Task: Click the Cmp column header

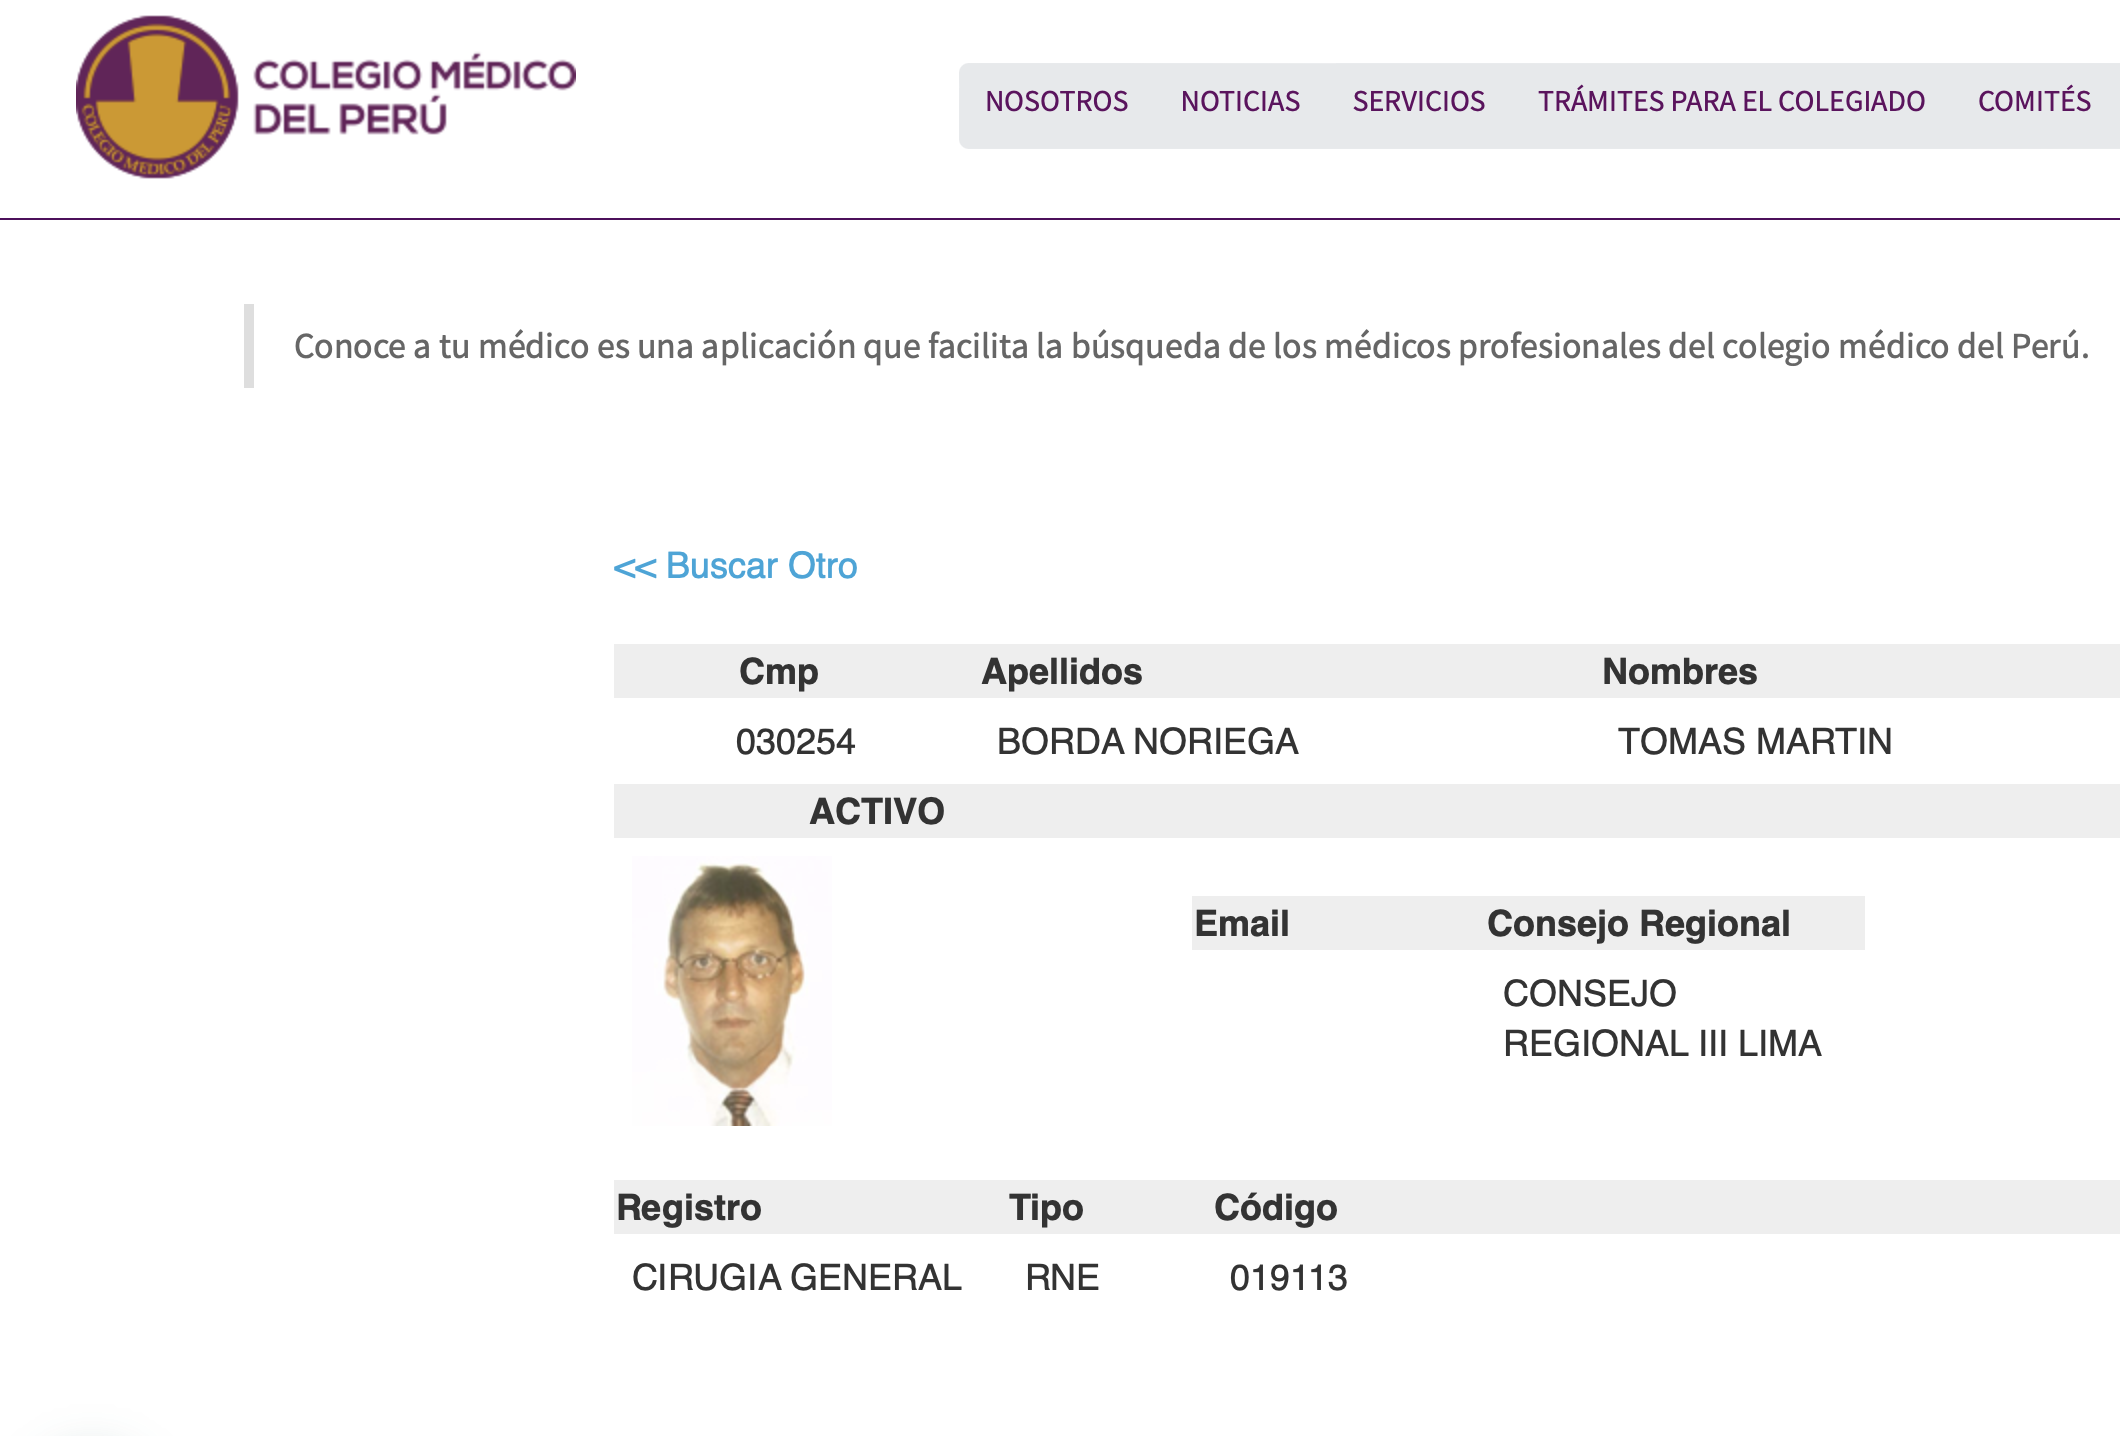Action: pyautogui.click(x=778, y=672)
